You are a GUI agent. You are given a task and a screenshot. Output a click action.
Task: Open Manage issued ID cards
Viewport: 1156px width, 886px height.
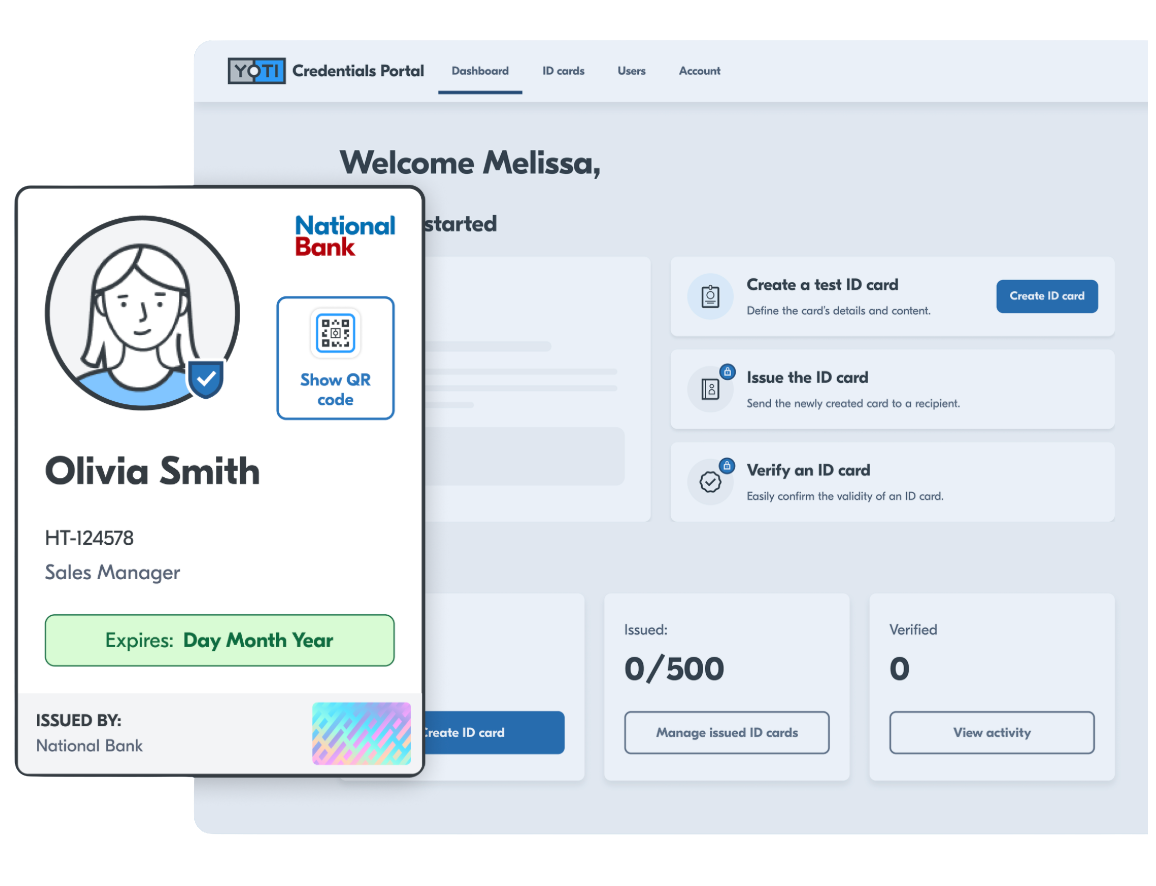pyautogui.click(x=727, y=733)
